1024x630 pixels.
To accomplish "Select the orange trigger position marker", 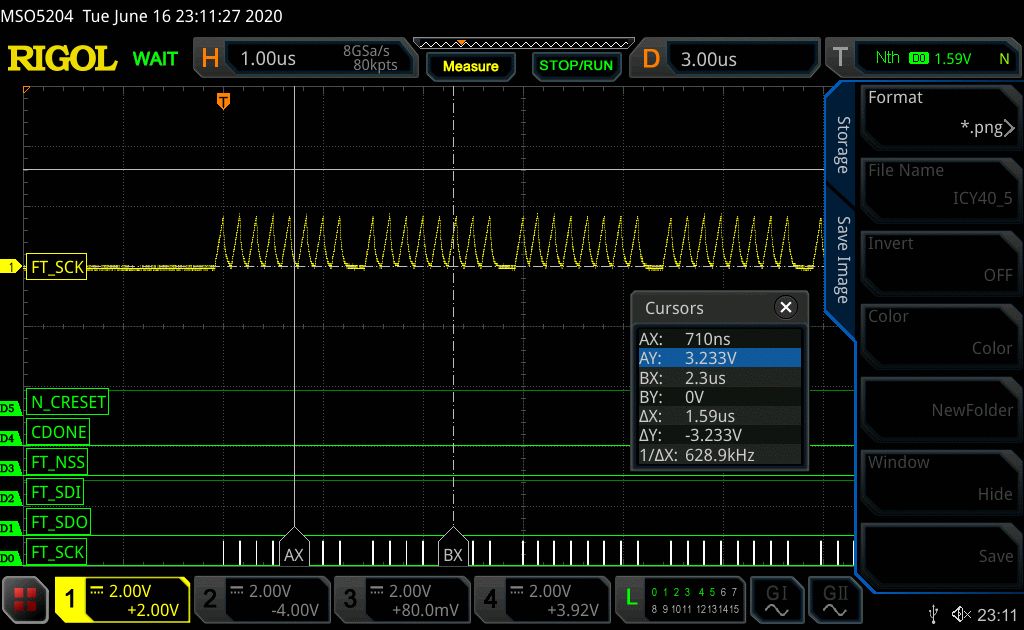I will pyautogui.click(x=223, y=100).
